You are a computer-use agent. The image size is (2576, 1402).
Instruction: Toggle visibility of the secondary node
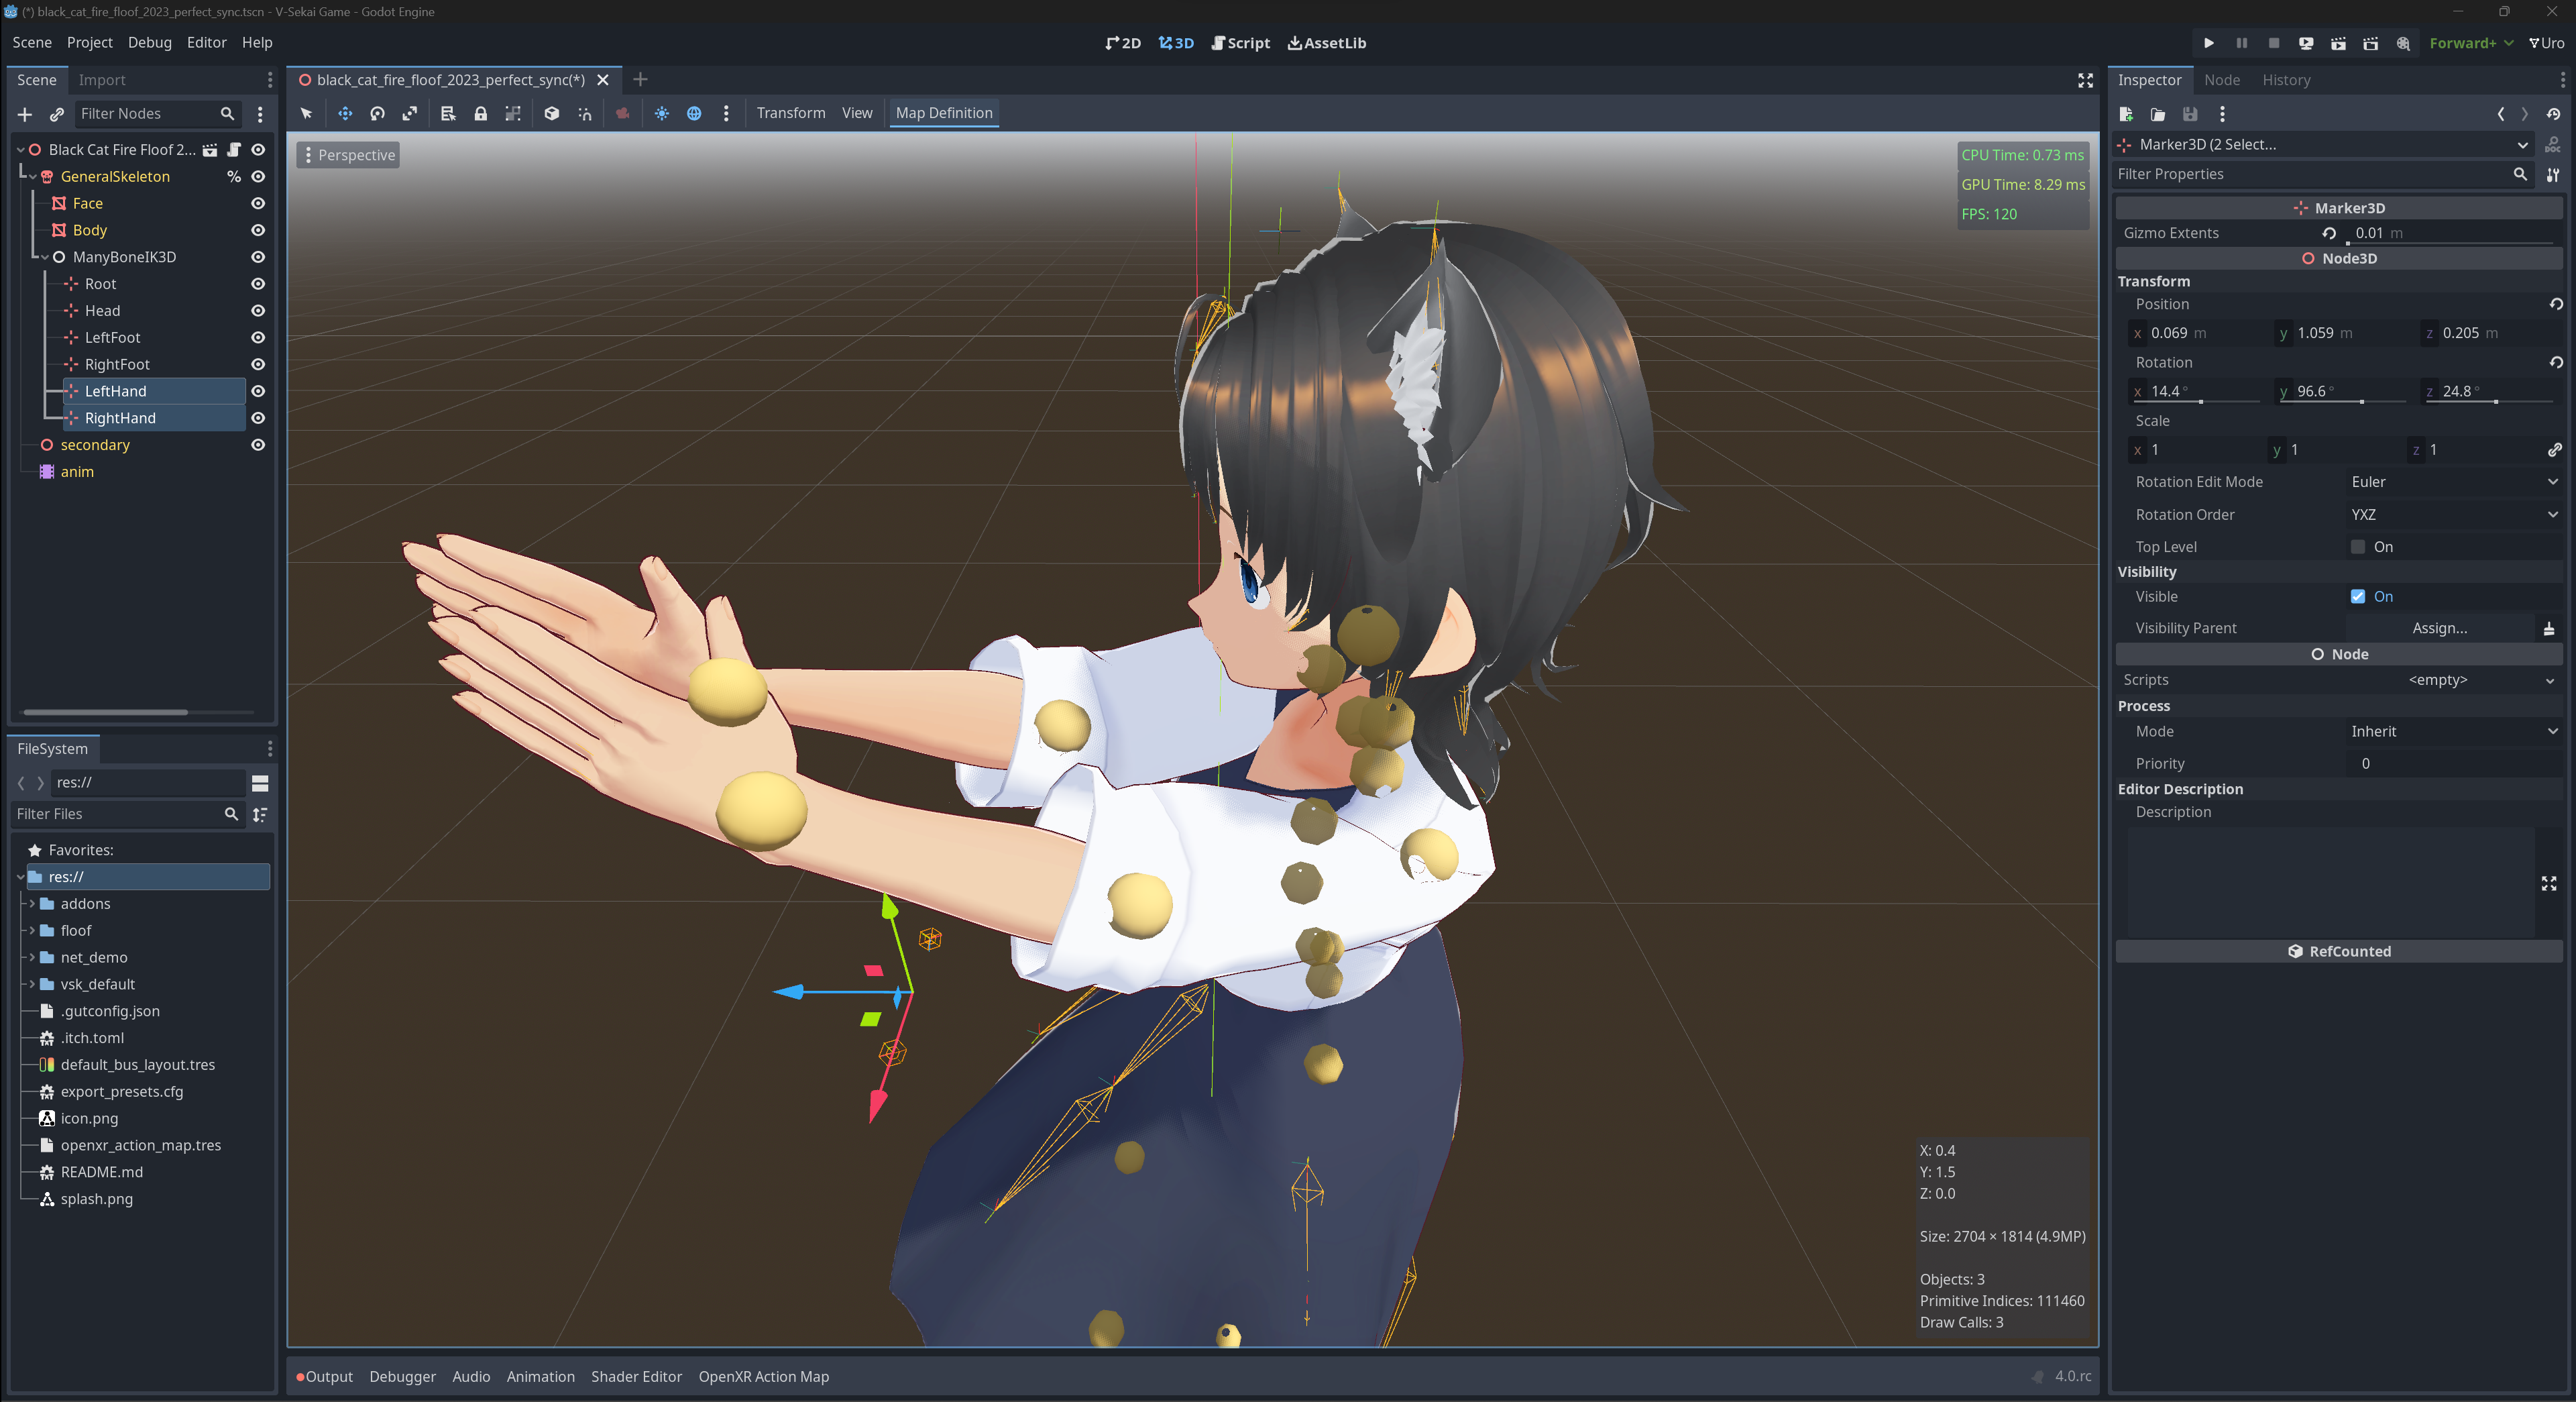(x=258, y=445)
